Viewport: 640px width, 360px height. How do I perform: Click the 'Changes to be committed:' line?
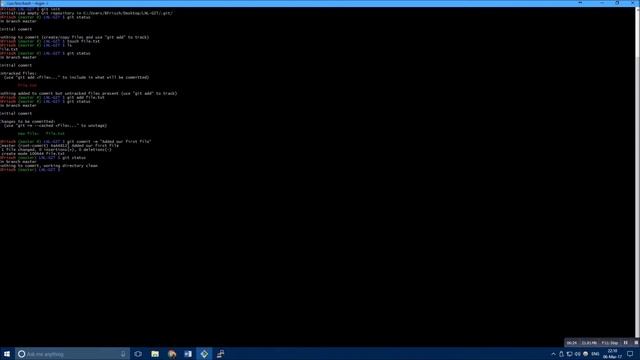[x=27, y=122]
